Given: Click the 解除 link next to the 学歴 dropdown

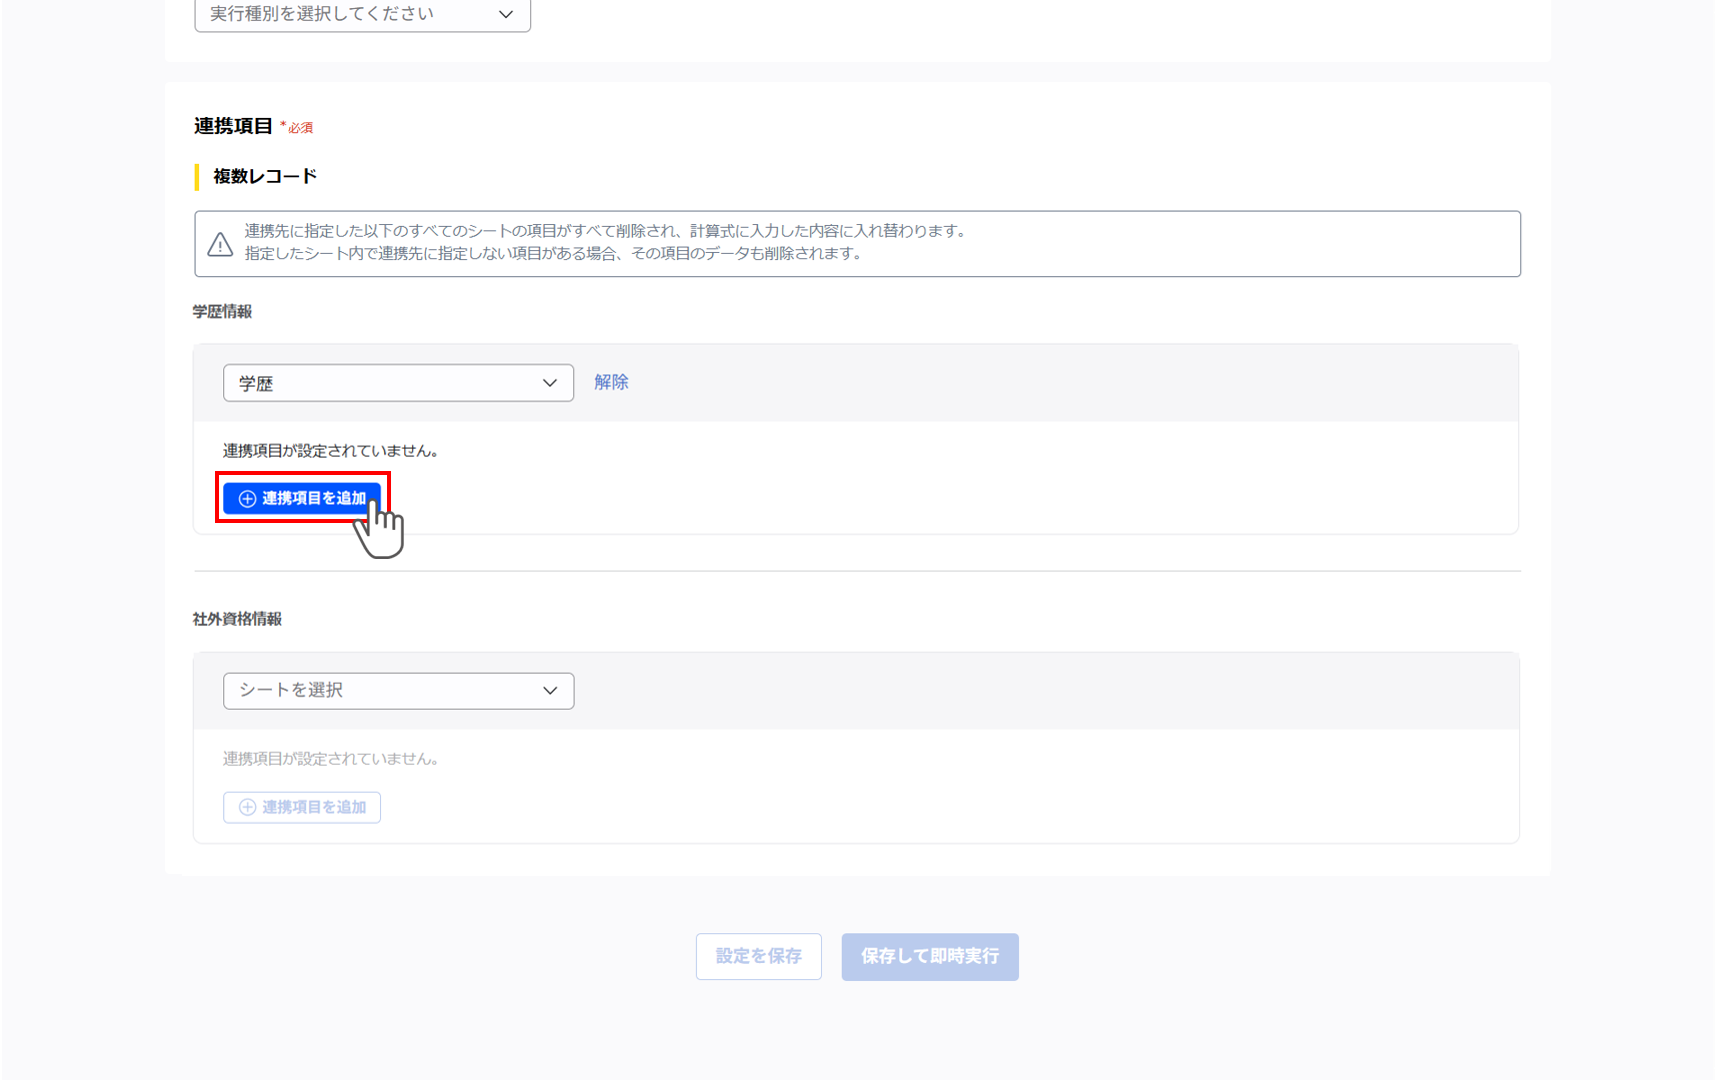Looking at the screenshot, I should pos(610,381).
